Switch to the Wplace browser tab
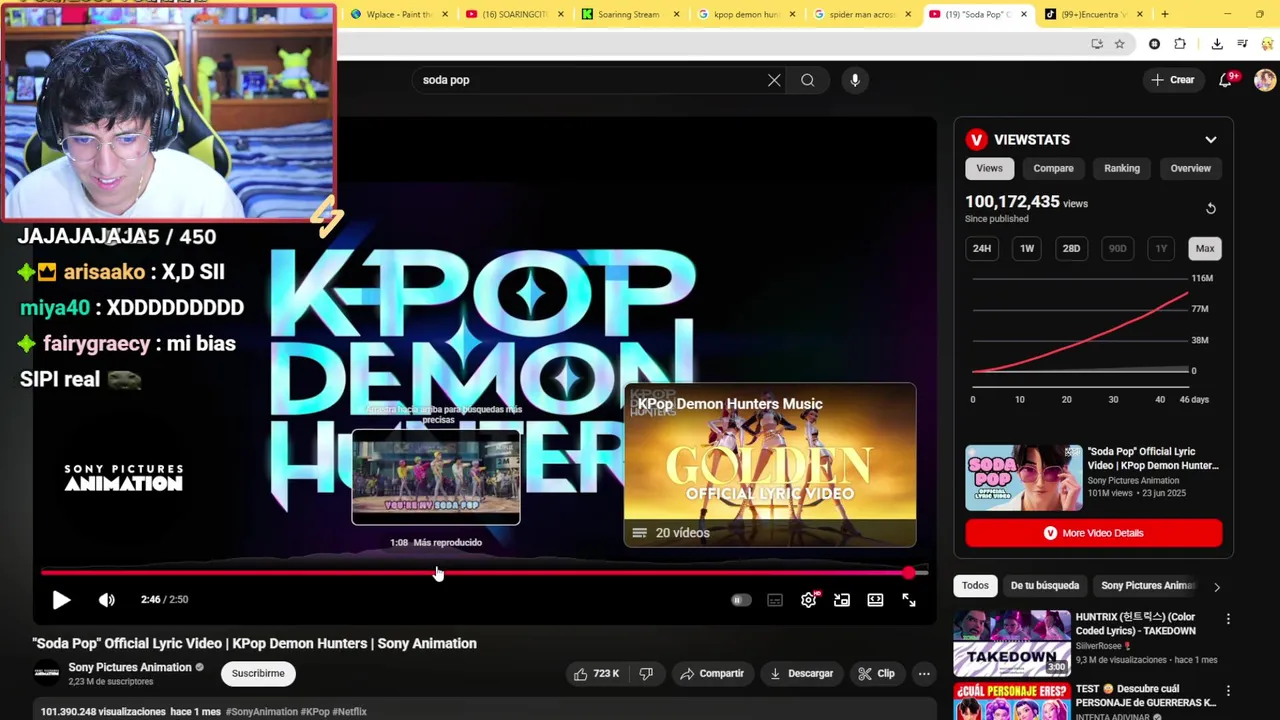The height and width of the screenshot is (720, 1280). point(398,14)
